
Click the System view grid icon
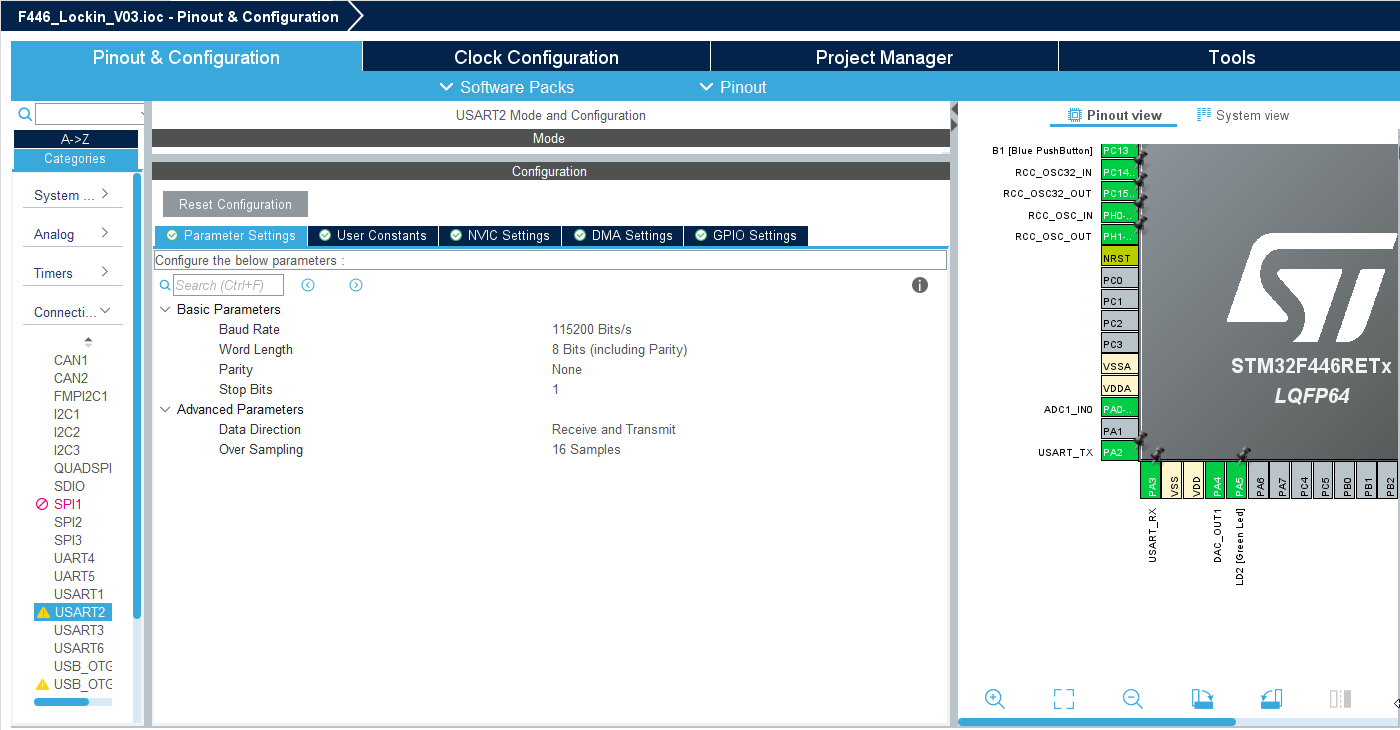[x=1204, y=115]
